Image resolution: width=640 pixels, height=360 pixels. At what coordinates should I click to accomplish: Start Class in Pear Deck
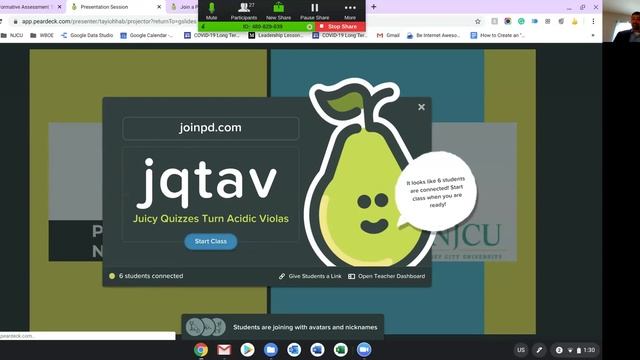tap(211, 242)
